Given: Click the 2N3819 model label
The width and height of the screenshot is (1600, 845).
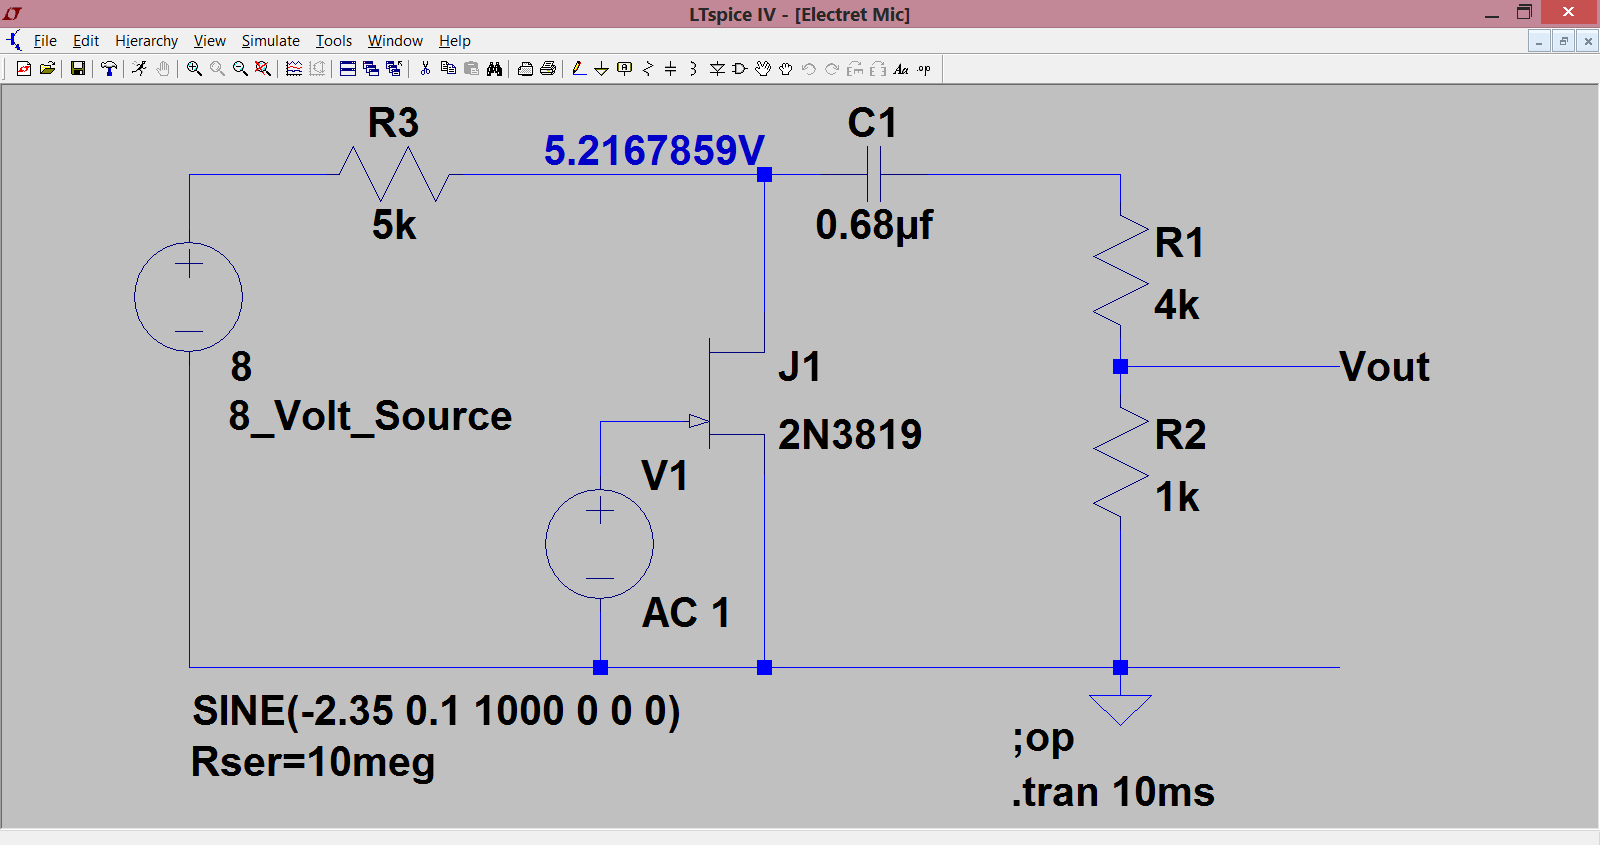Looking at the screenshot, I should 850,435.
